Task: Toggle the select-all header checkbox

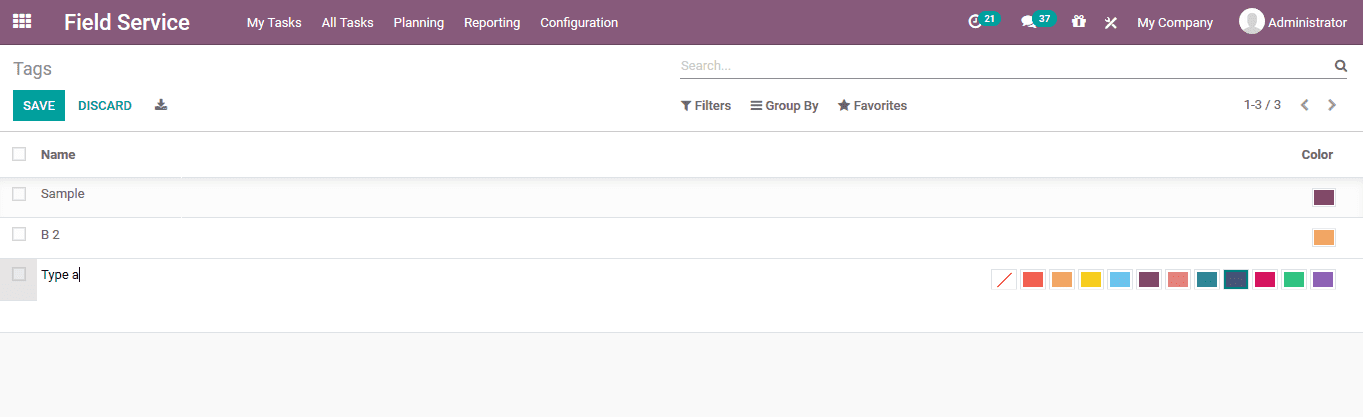Action: point(19,154)
